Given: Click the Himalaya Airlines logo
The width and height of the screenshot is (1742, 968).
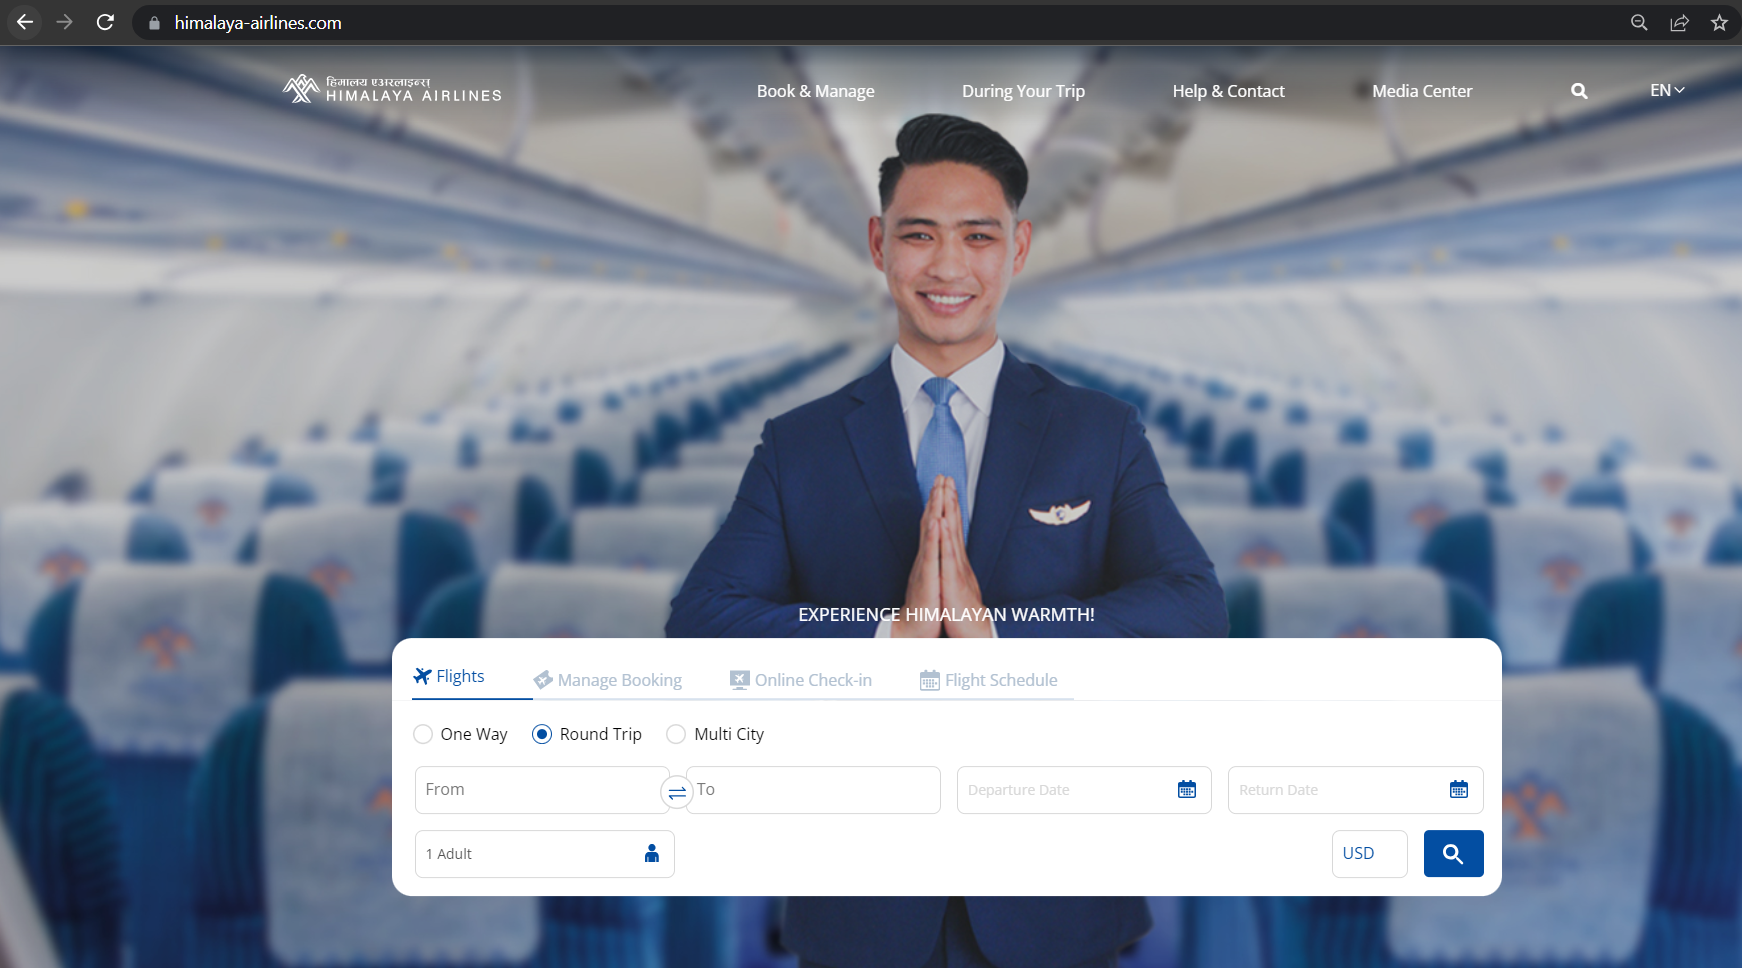Looking at the screenshot, I should click(x=392, y=89).
